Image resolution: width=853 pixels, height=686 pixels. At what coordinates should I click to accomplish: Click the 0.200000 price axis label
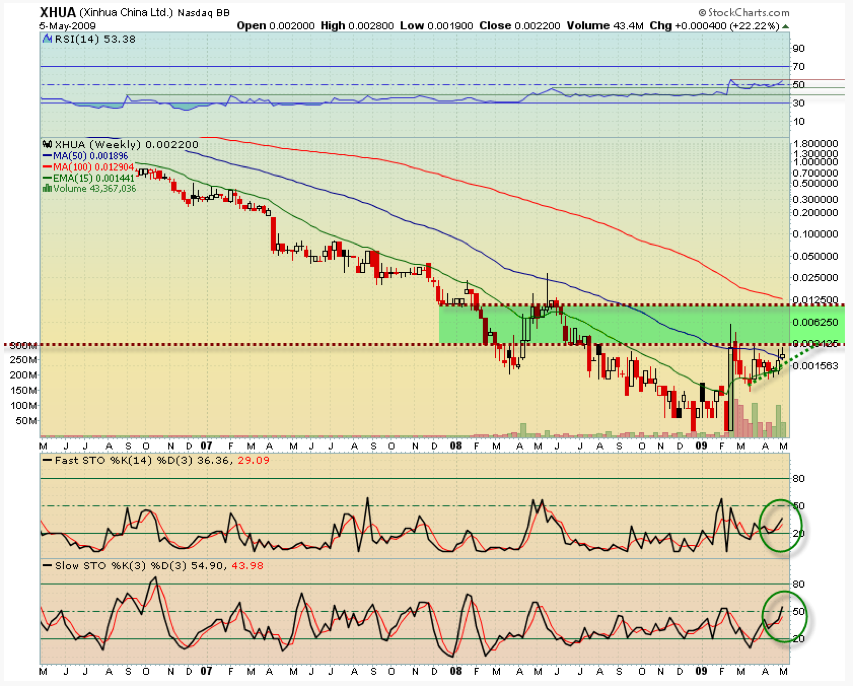click(815, 212)
